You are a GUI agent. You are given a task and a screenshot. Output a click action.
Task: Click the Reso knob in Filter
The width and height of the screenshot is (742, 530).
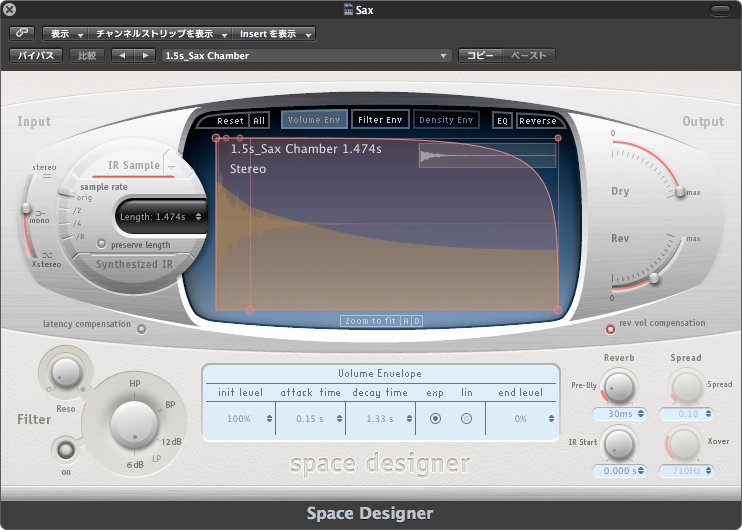pos(67,374)
